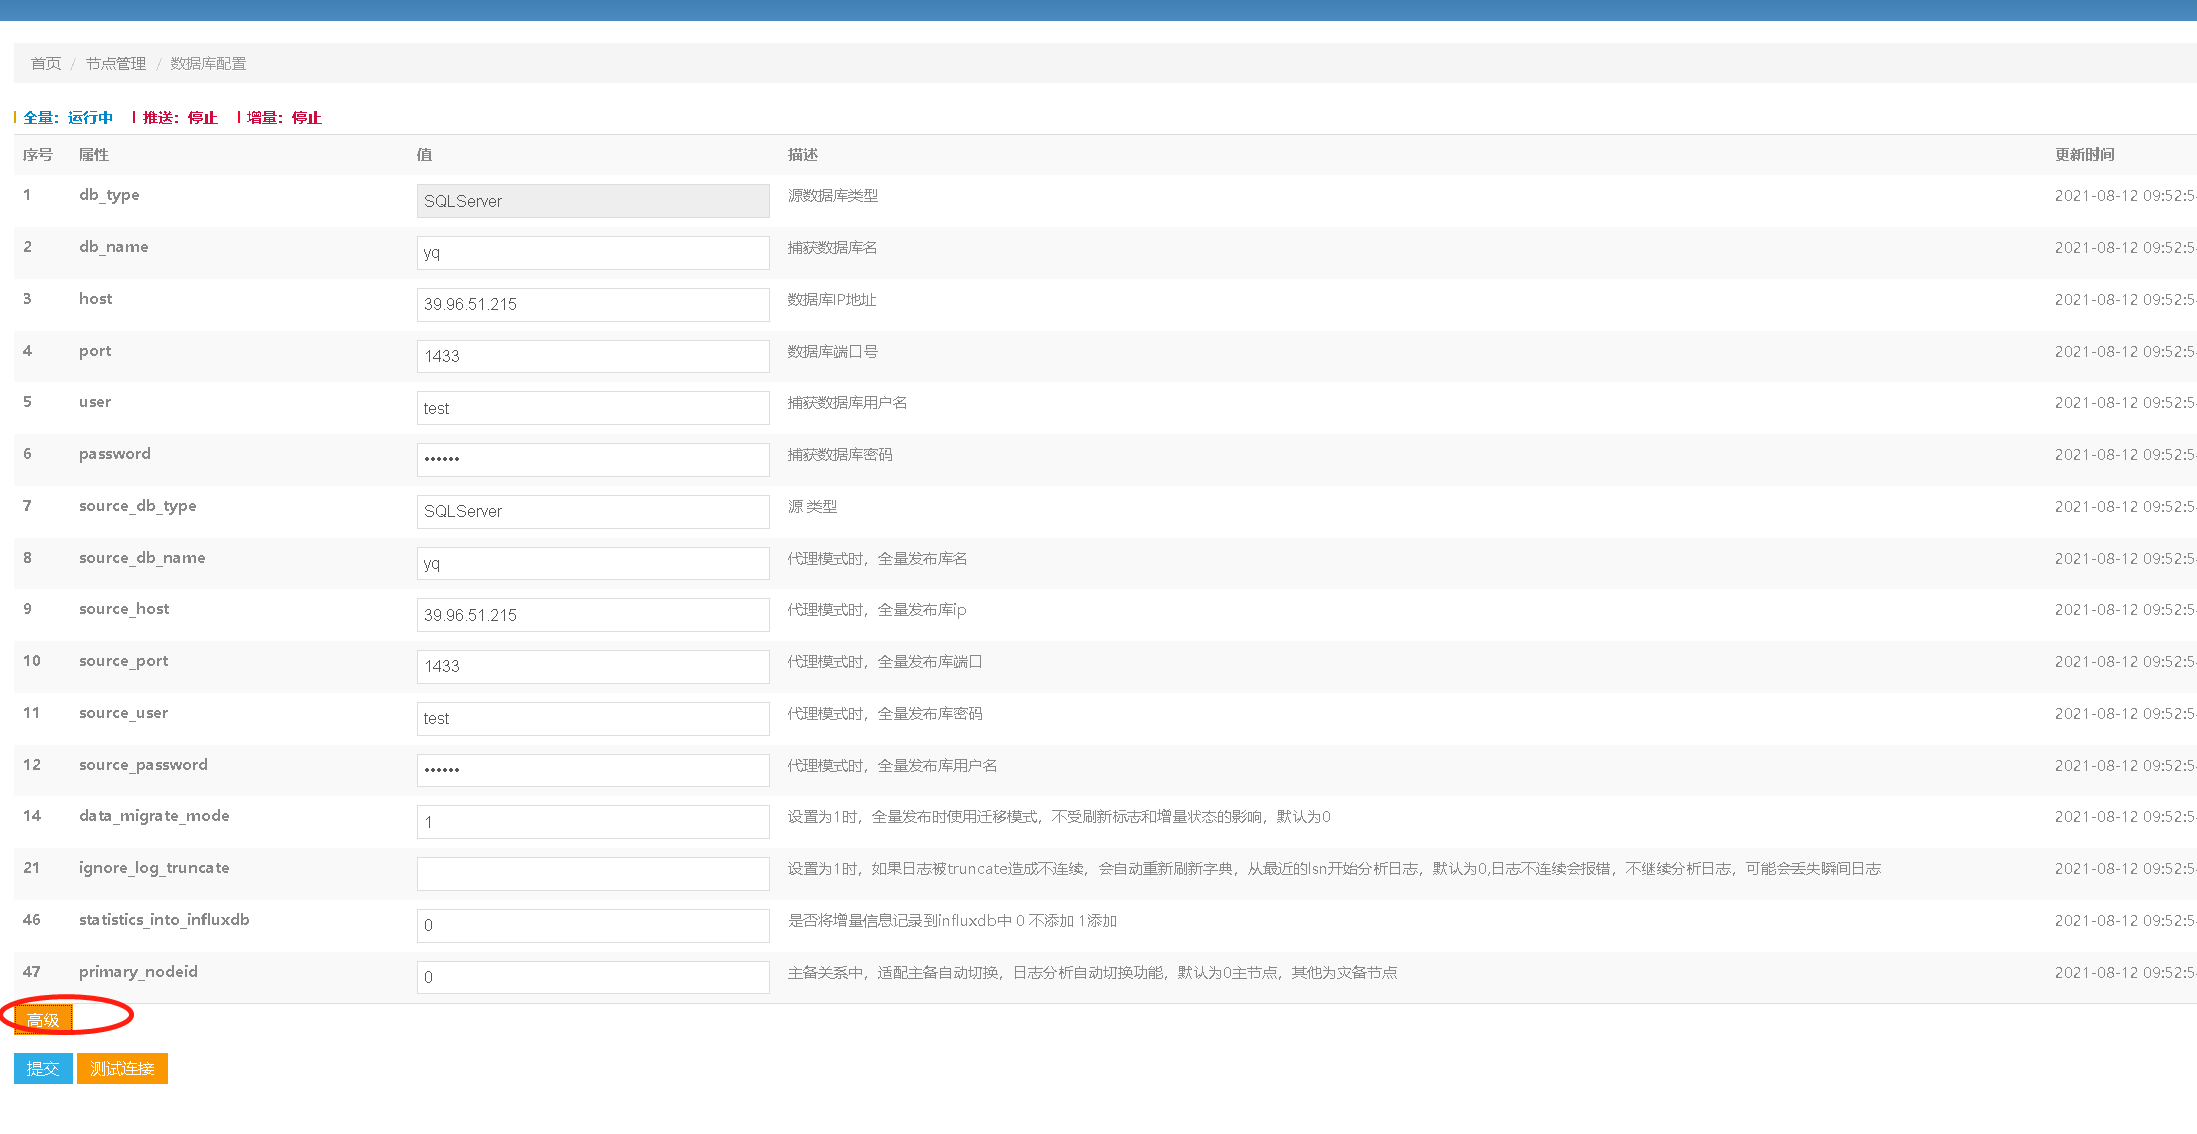The height and width of the screenshot is (1134, 2197).
Task: Focus the source_db_name field
Action: click(x=592, y=563)
